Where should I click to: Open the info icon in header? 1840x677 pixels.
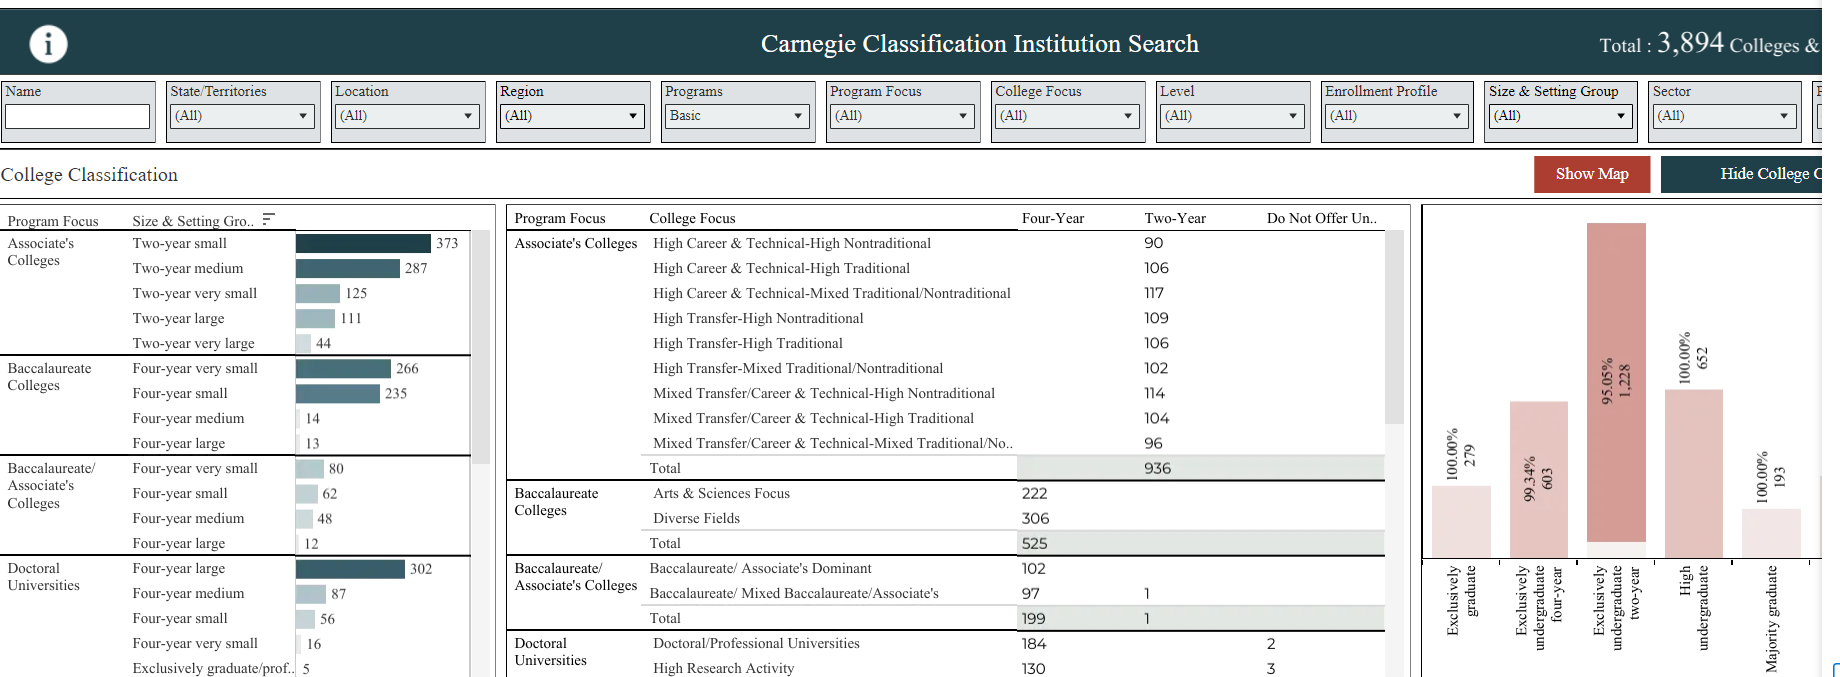coord(48,44)
